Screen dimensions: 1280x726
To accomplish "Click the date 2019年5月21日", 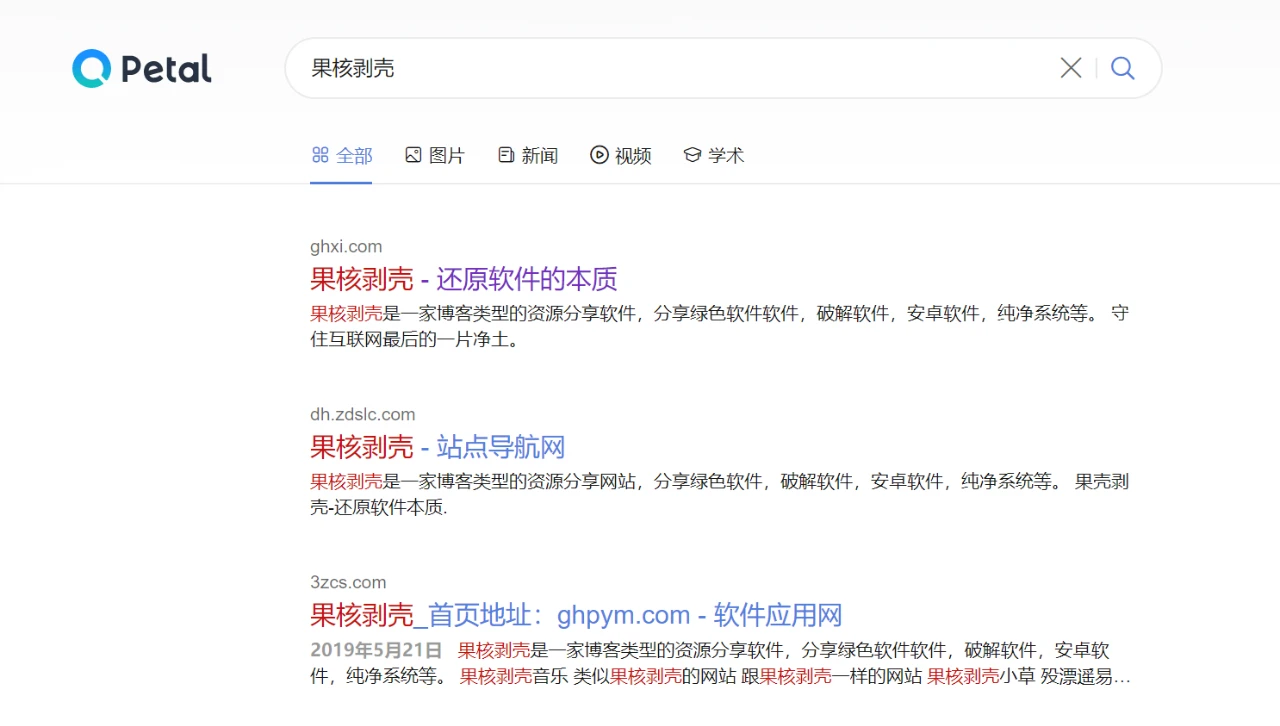I will coord(376,650).
